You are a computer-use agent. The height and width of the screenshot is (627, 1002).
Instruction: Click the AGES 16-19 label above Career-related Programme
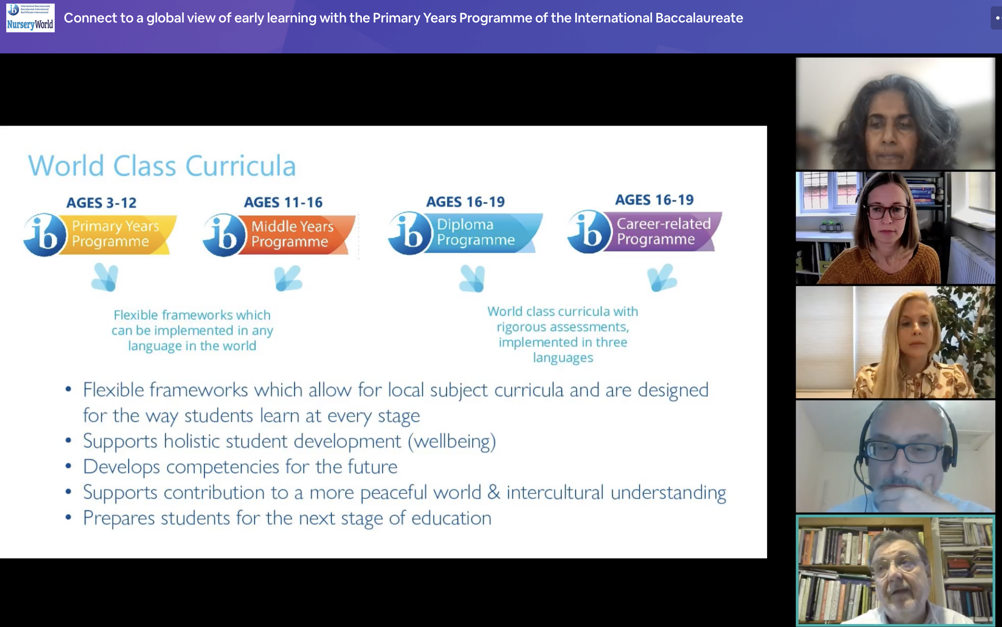(x=654, y=199)
